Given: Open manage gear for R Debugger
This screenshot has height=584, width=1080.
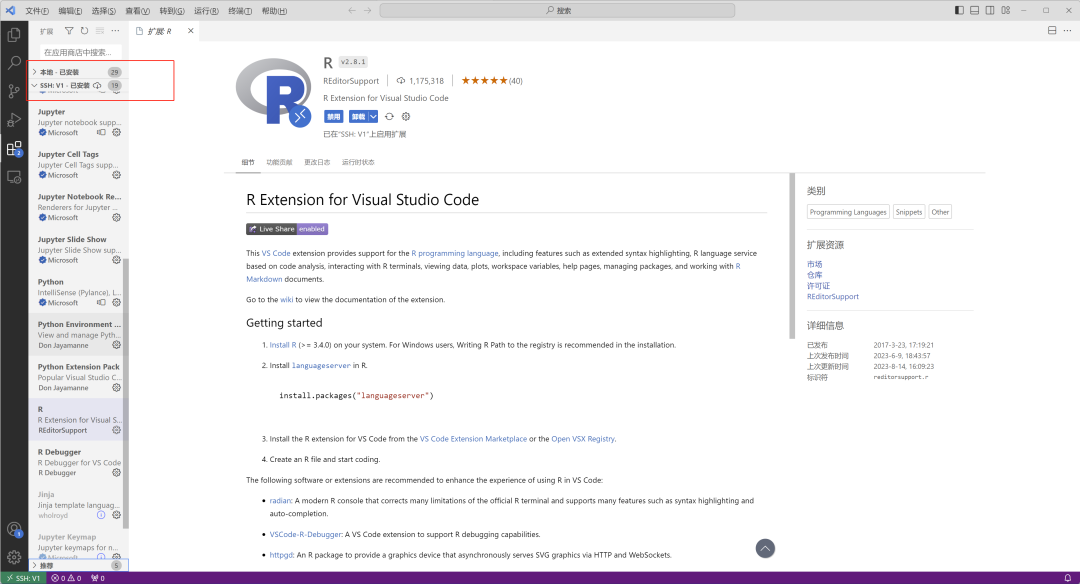Looking at the screenshot, I should 116,472.
